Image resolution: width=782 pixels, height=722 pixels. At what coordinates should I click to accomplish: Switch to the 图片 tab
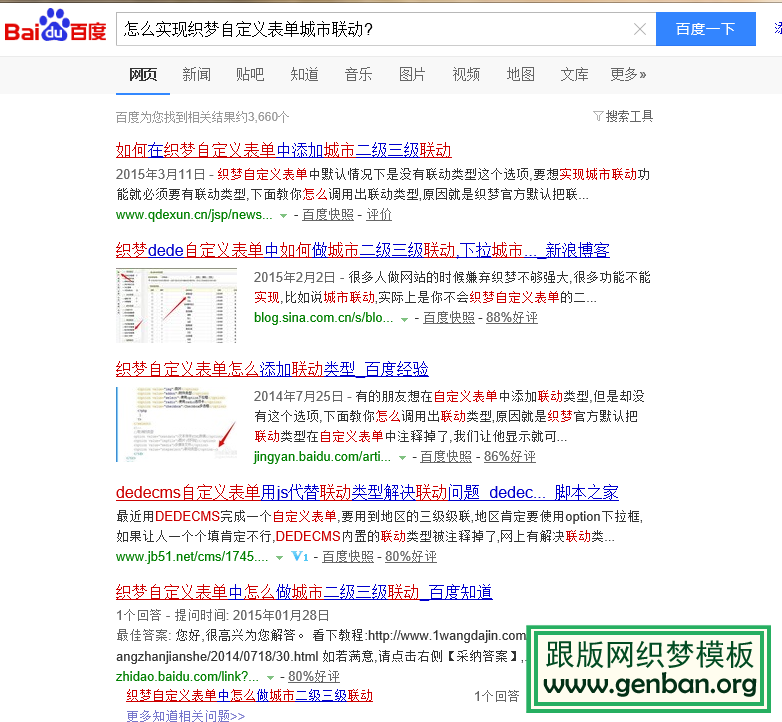[x=412, y=75]
